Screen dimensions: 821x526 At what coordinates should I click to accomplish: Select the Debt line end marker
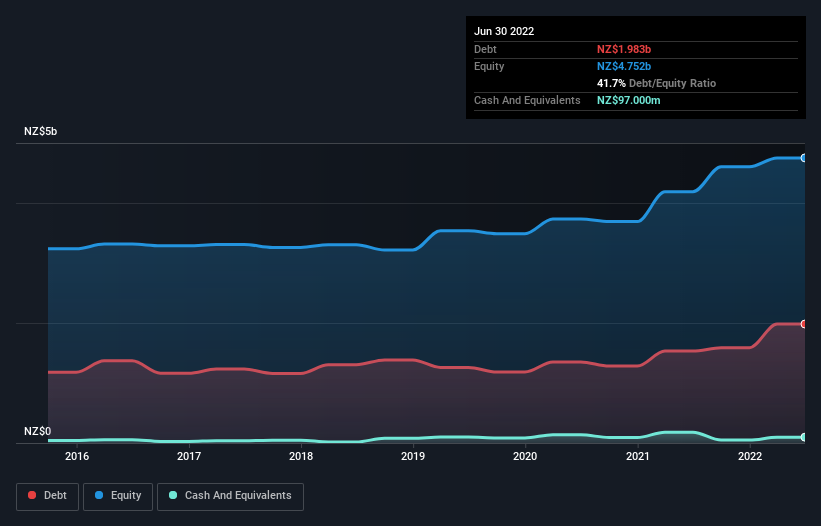pos(804,324)
